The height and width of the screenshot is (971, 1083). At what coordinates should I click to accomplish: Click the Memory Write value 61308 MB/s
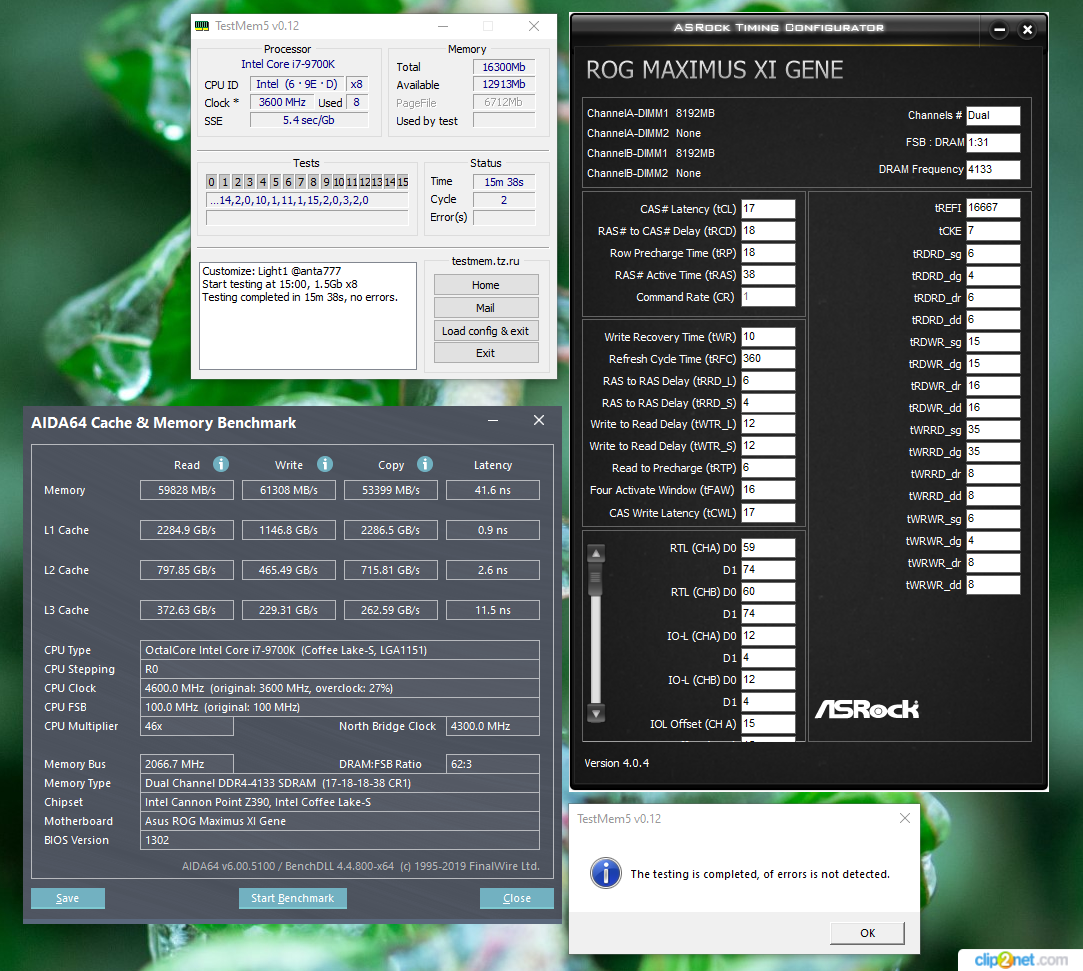pyautogui.click(x=289, y=490)
